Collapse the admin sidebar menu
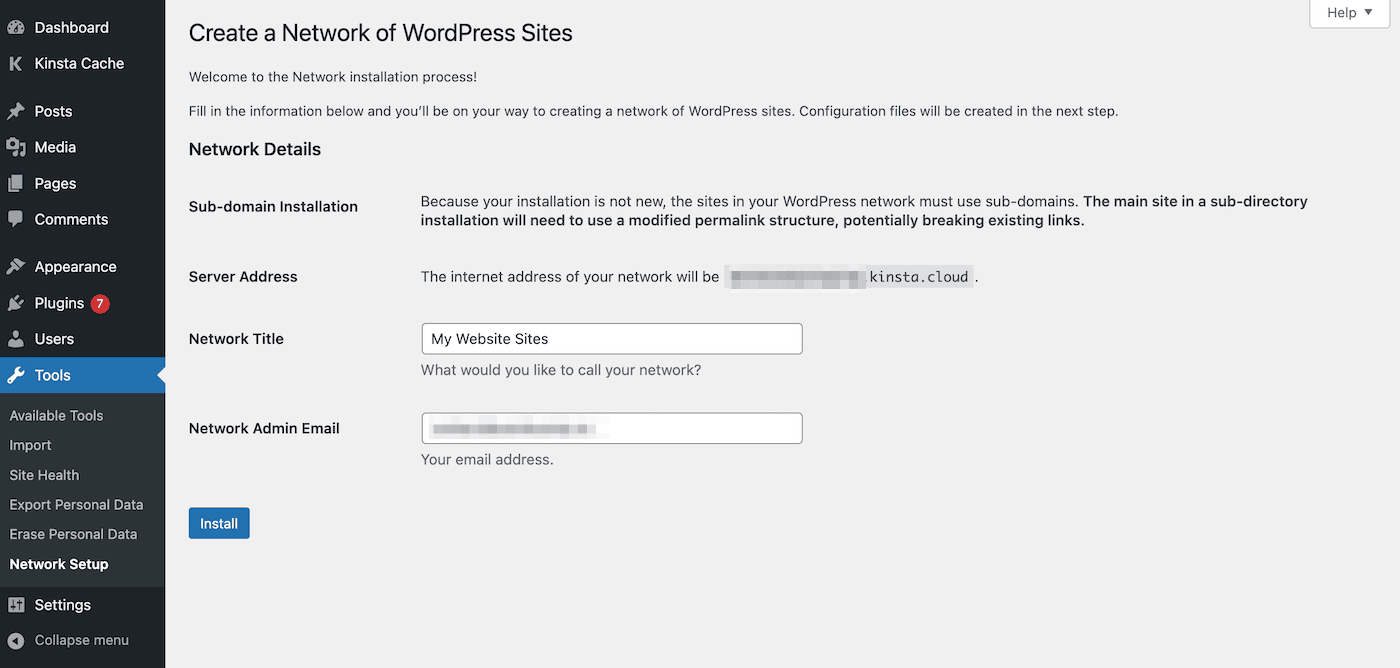Image resolution: width=1400 pixels, height=668 pixels. pyautogui.click(x=70, y=640)
